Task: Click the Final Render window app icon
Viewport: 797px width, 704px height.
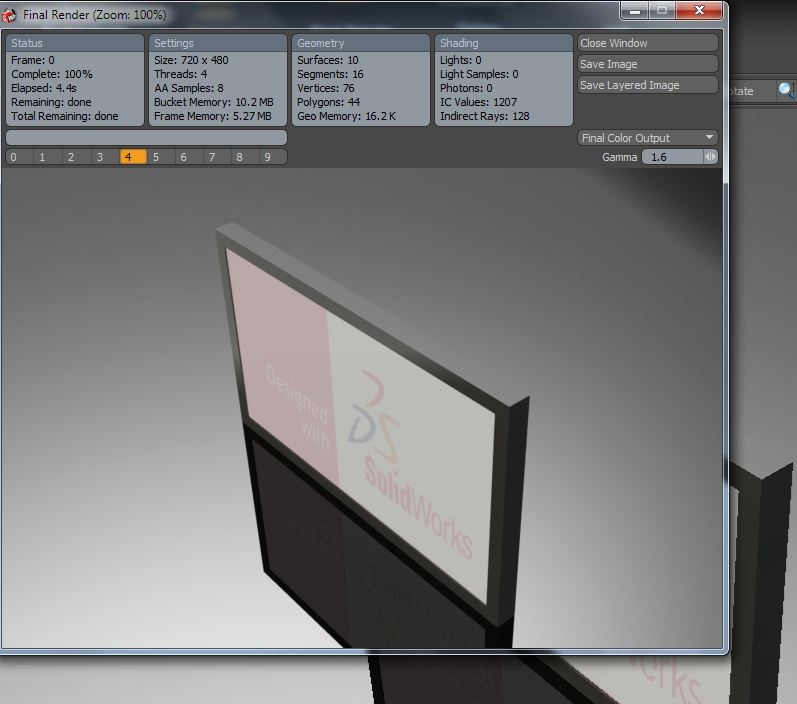Action: click(x=10, y=15)
